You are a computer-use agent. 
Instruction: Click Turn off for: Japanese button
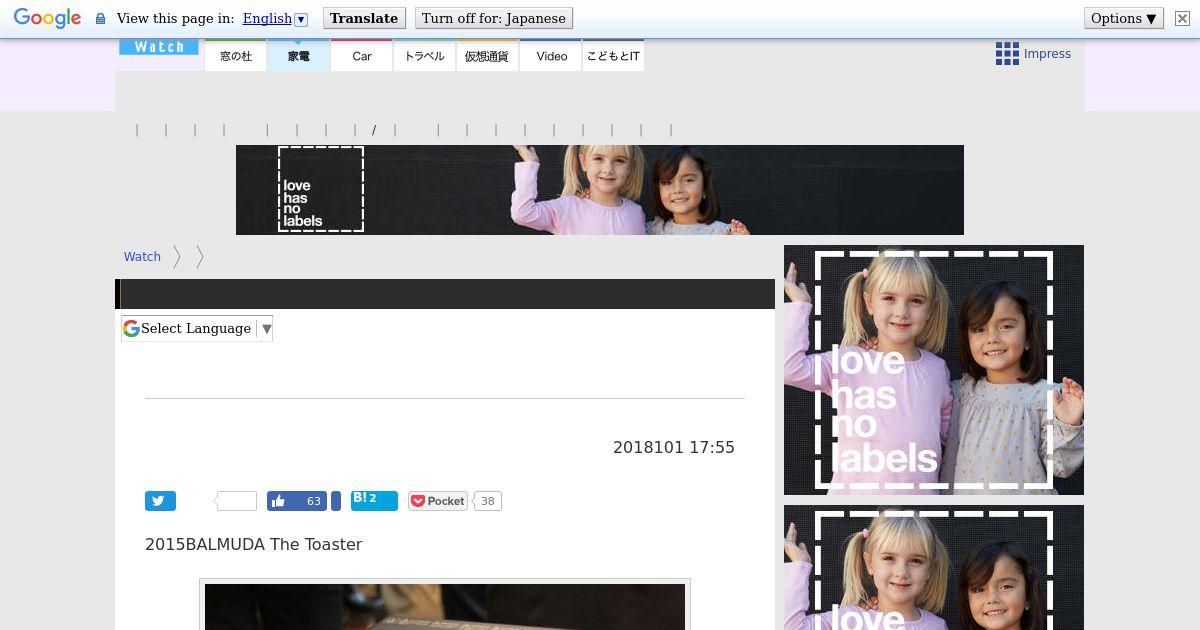pyautogui.click(x=493, y=18)
